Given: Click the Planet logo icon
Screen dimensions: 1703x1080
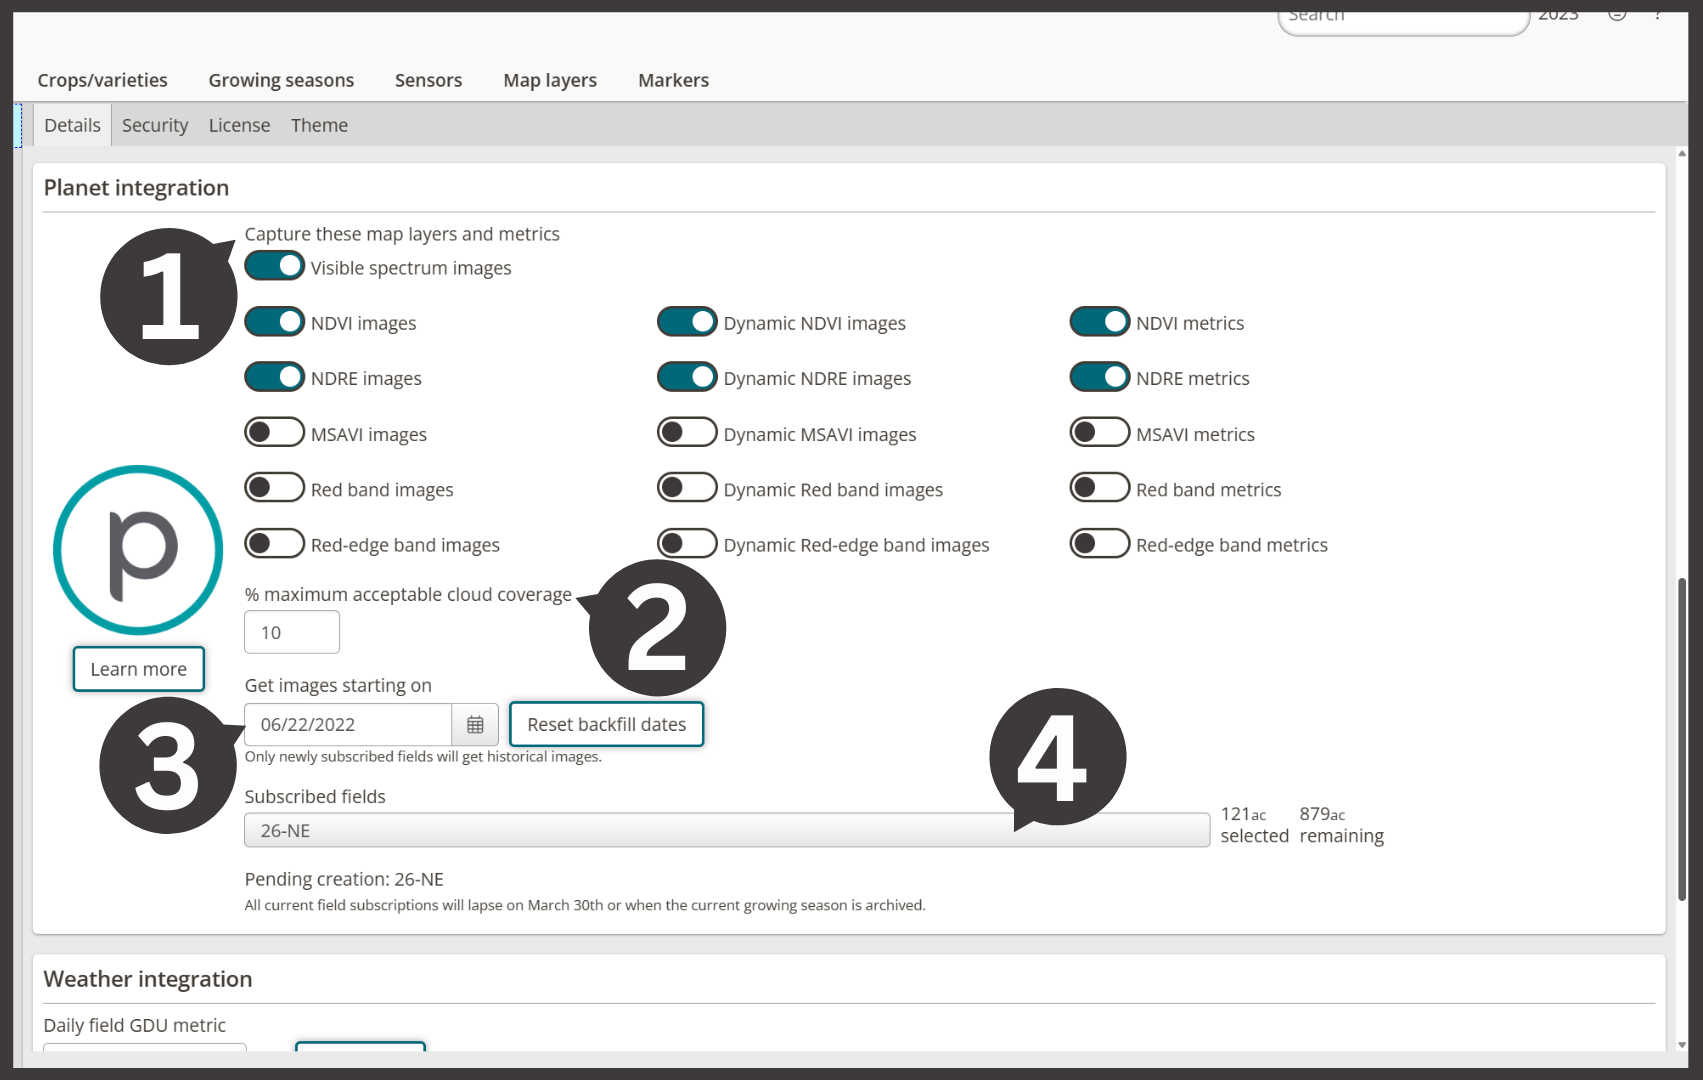Looking at the screenshot, I should click(138, 550).
